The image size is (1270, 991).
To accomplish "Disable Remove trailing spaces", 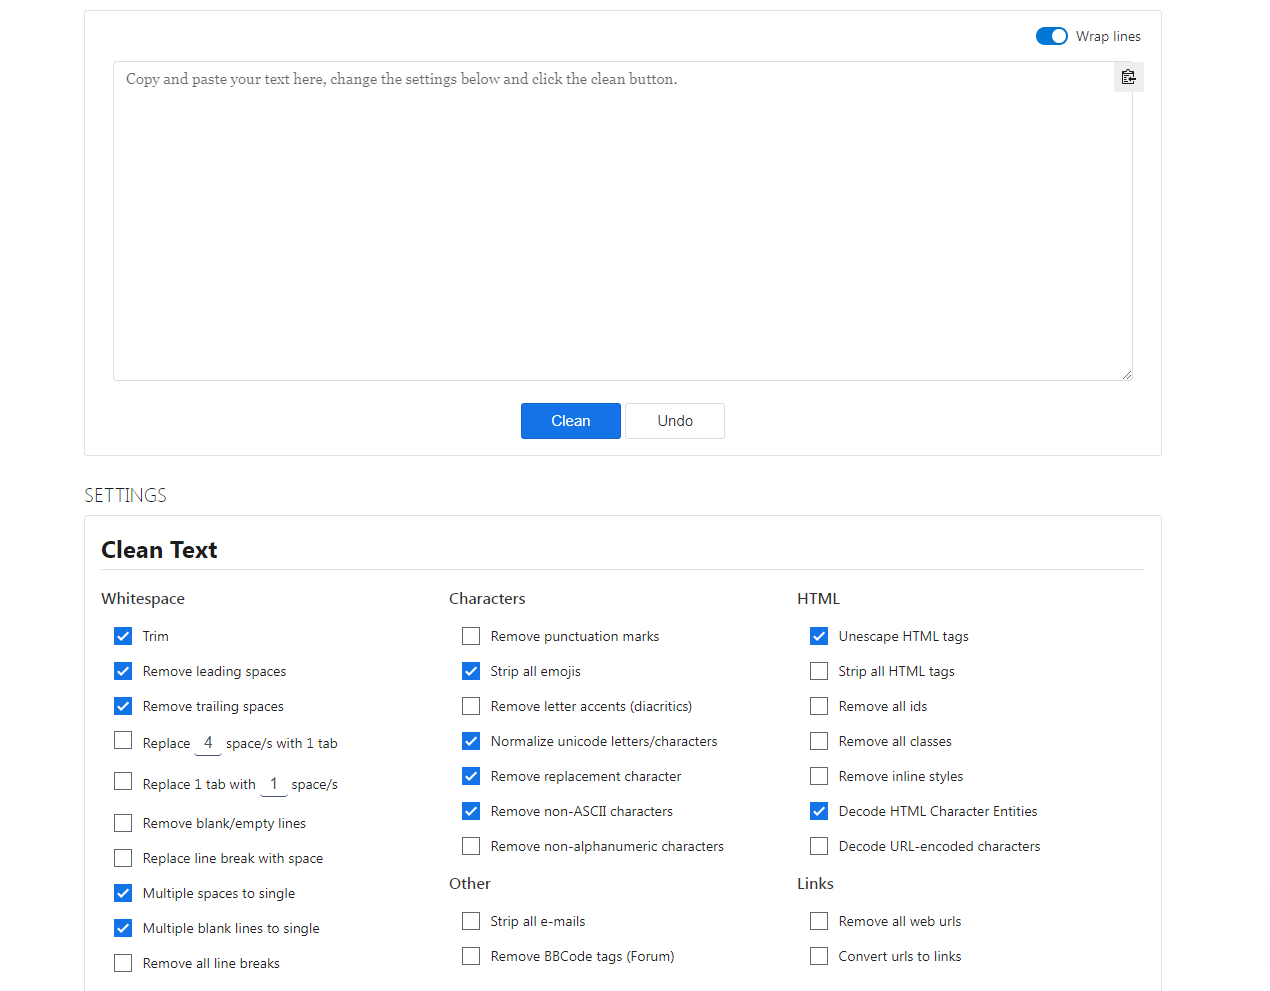I will point(122,706).
